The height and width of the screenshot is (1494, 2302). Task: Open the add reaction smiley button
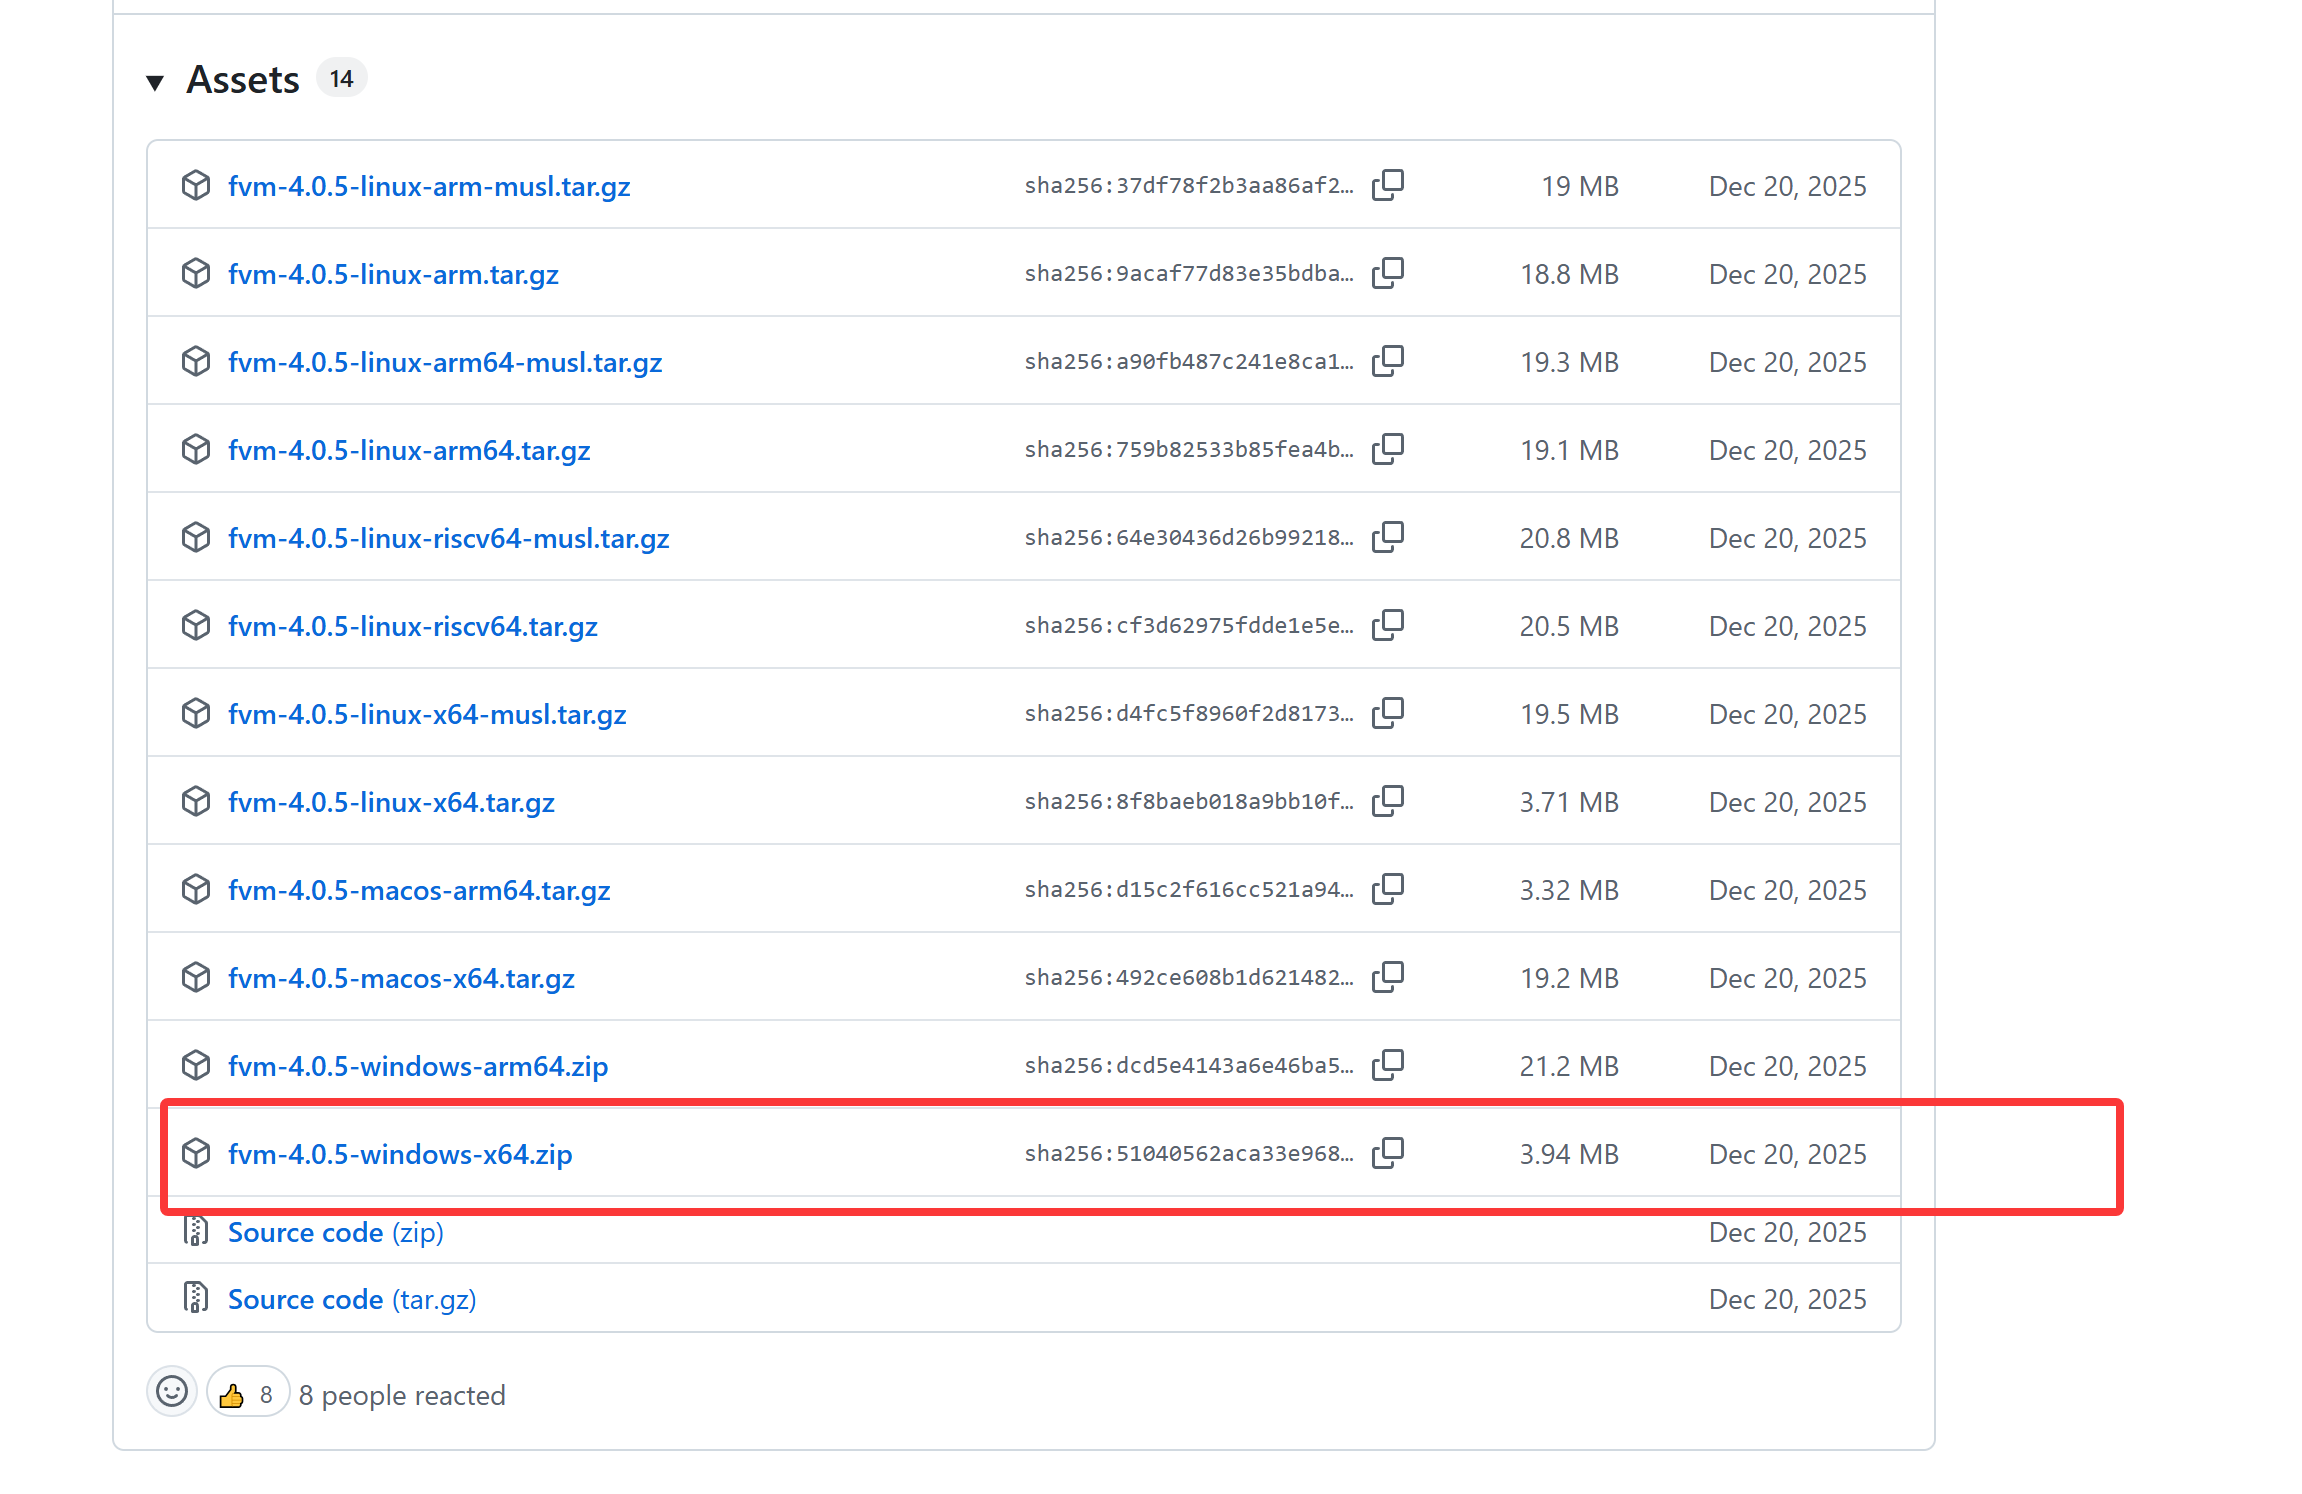[x=172, y=1392]
